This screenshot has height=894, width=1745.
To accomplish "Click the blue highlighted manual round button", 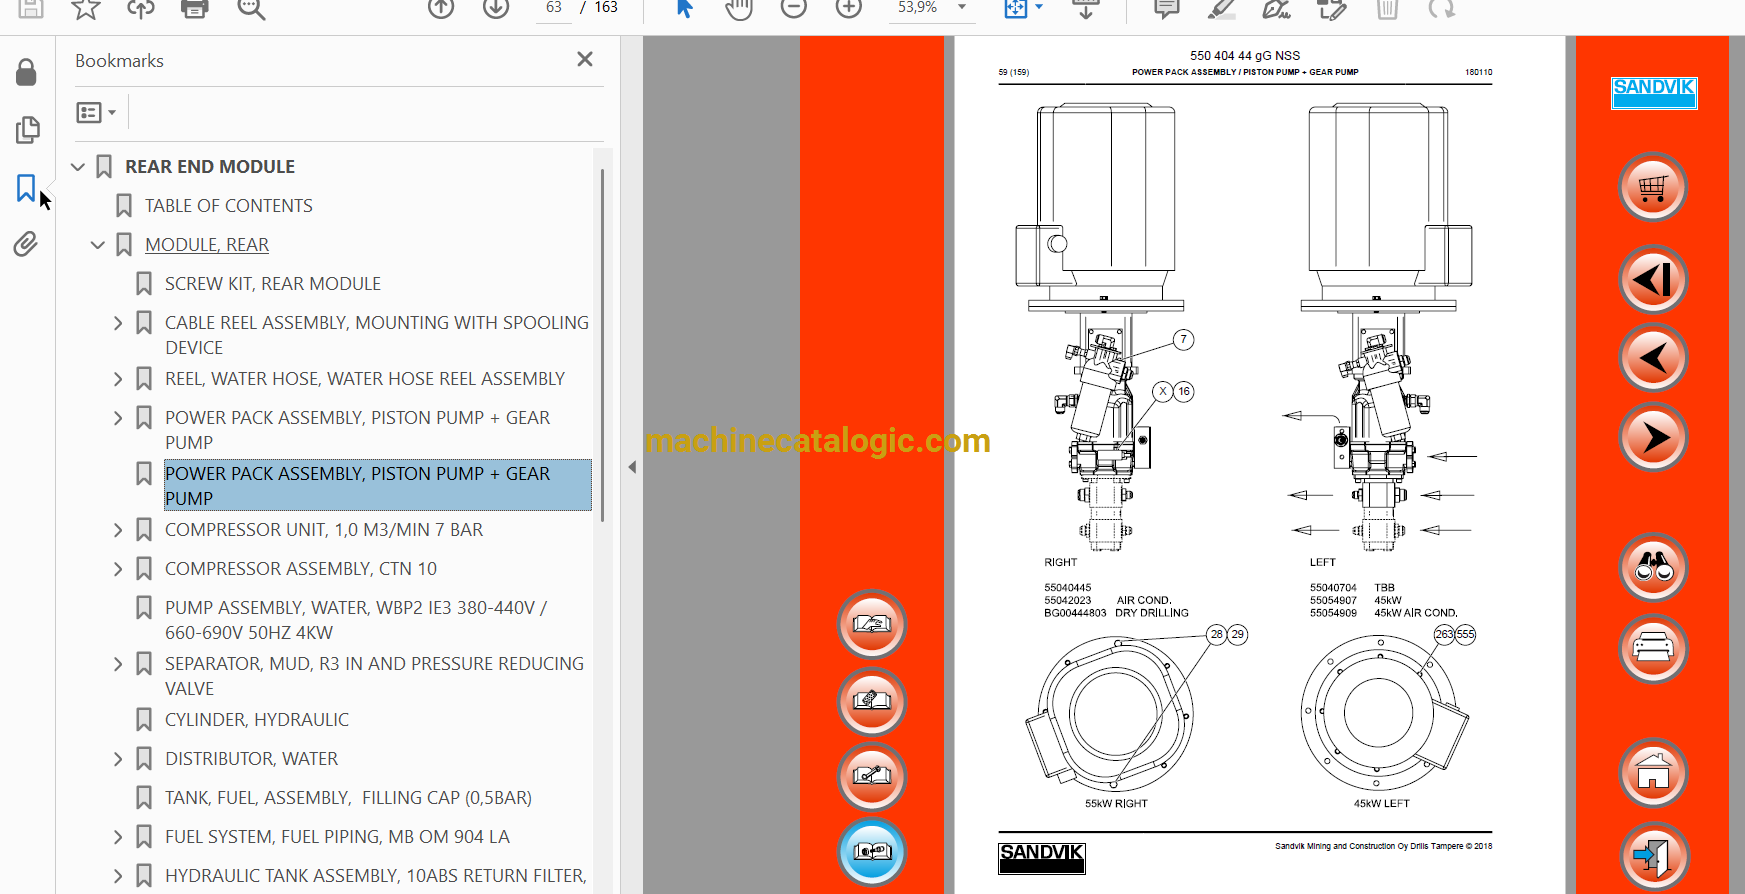I will [872, 852].
